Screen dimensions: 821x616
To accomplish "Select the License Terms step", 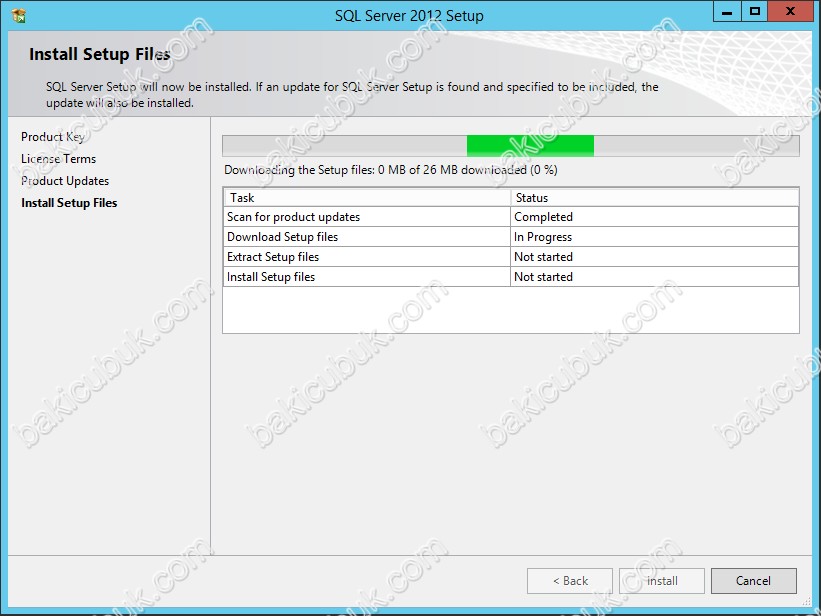I will [59, 159].
